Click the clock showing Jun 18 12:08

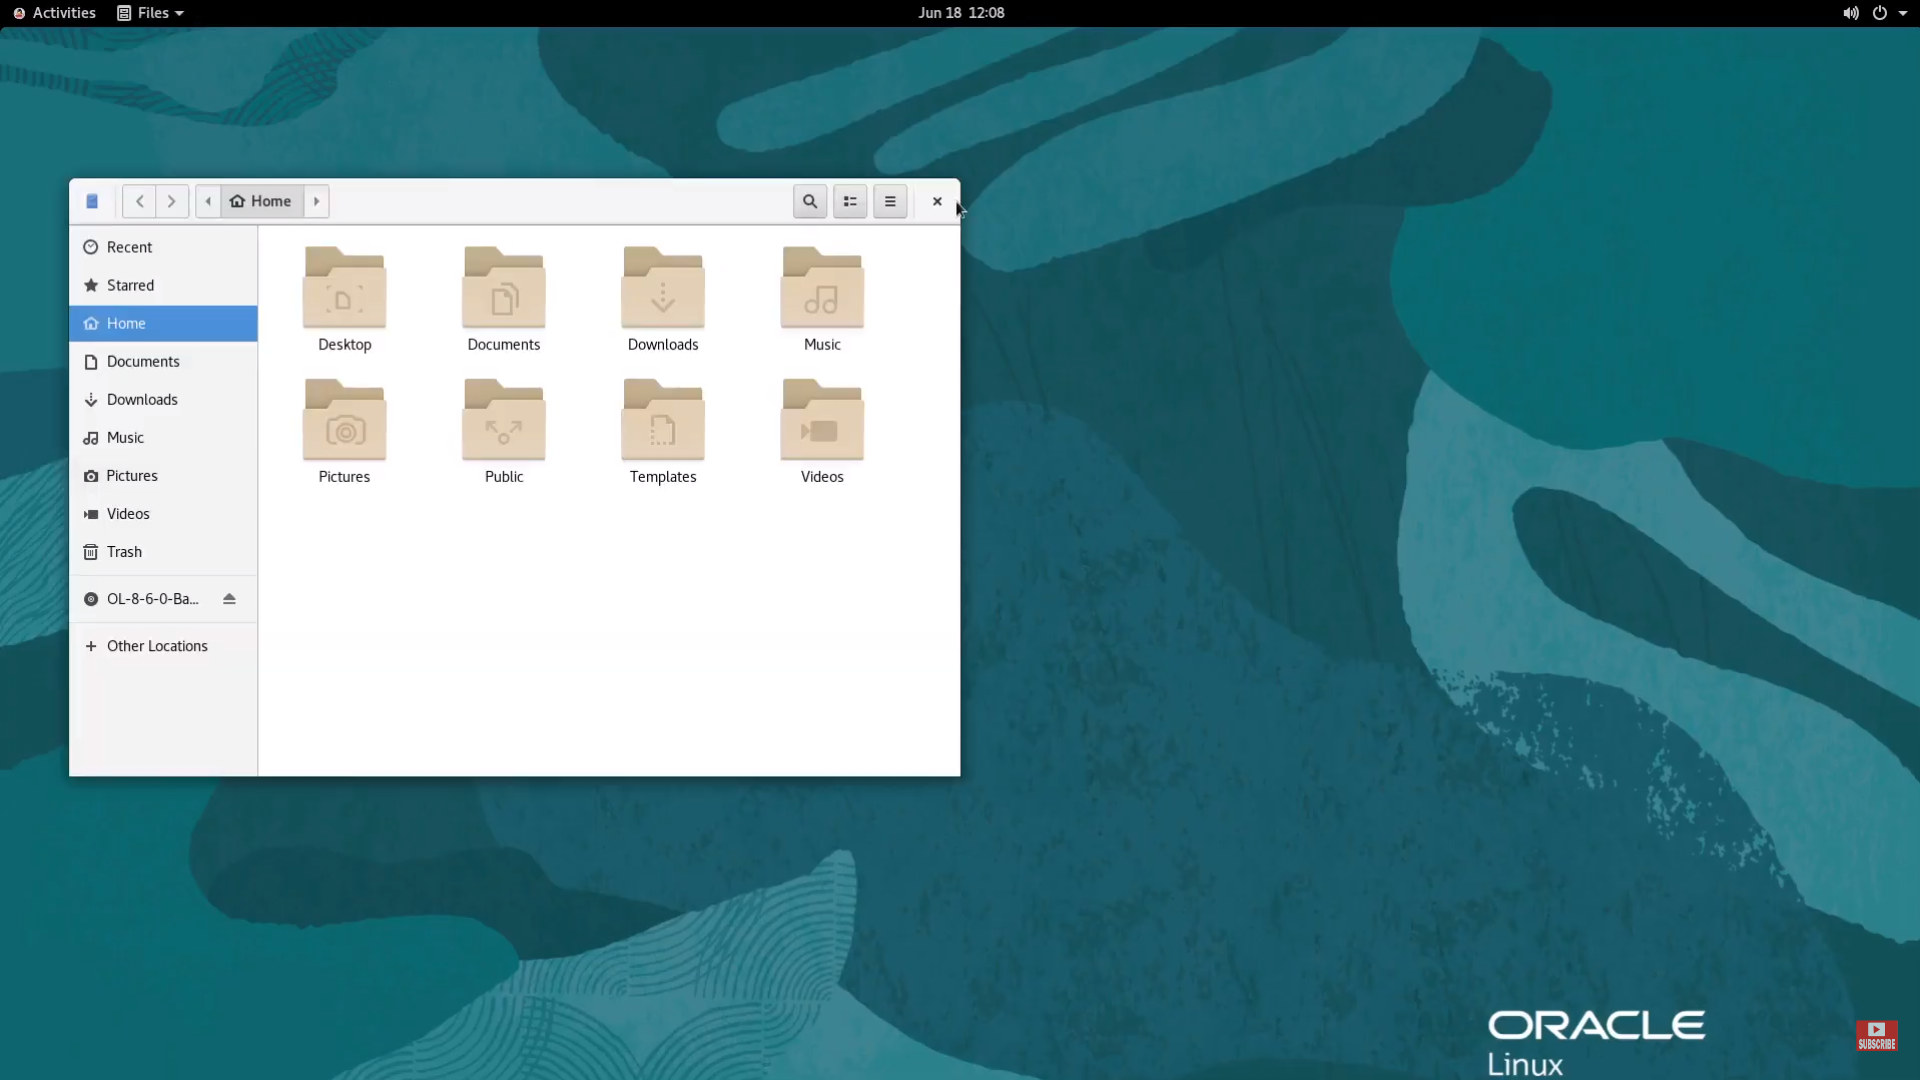coord(961,13)
